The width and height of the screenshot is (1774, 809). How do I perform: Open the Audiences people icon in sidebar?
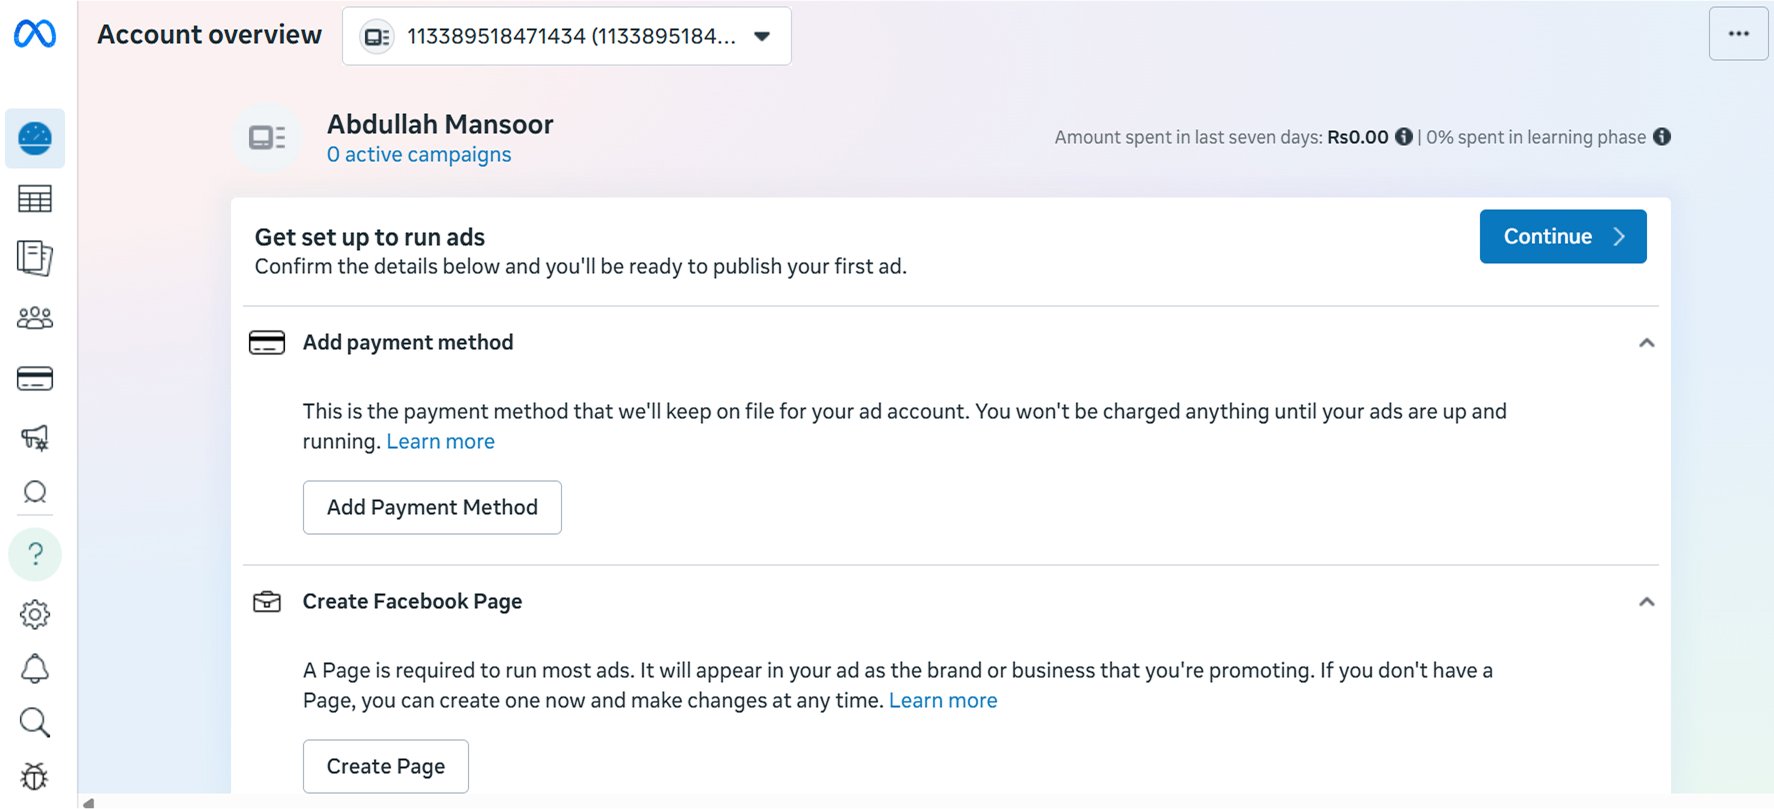[x=35, y=318]
